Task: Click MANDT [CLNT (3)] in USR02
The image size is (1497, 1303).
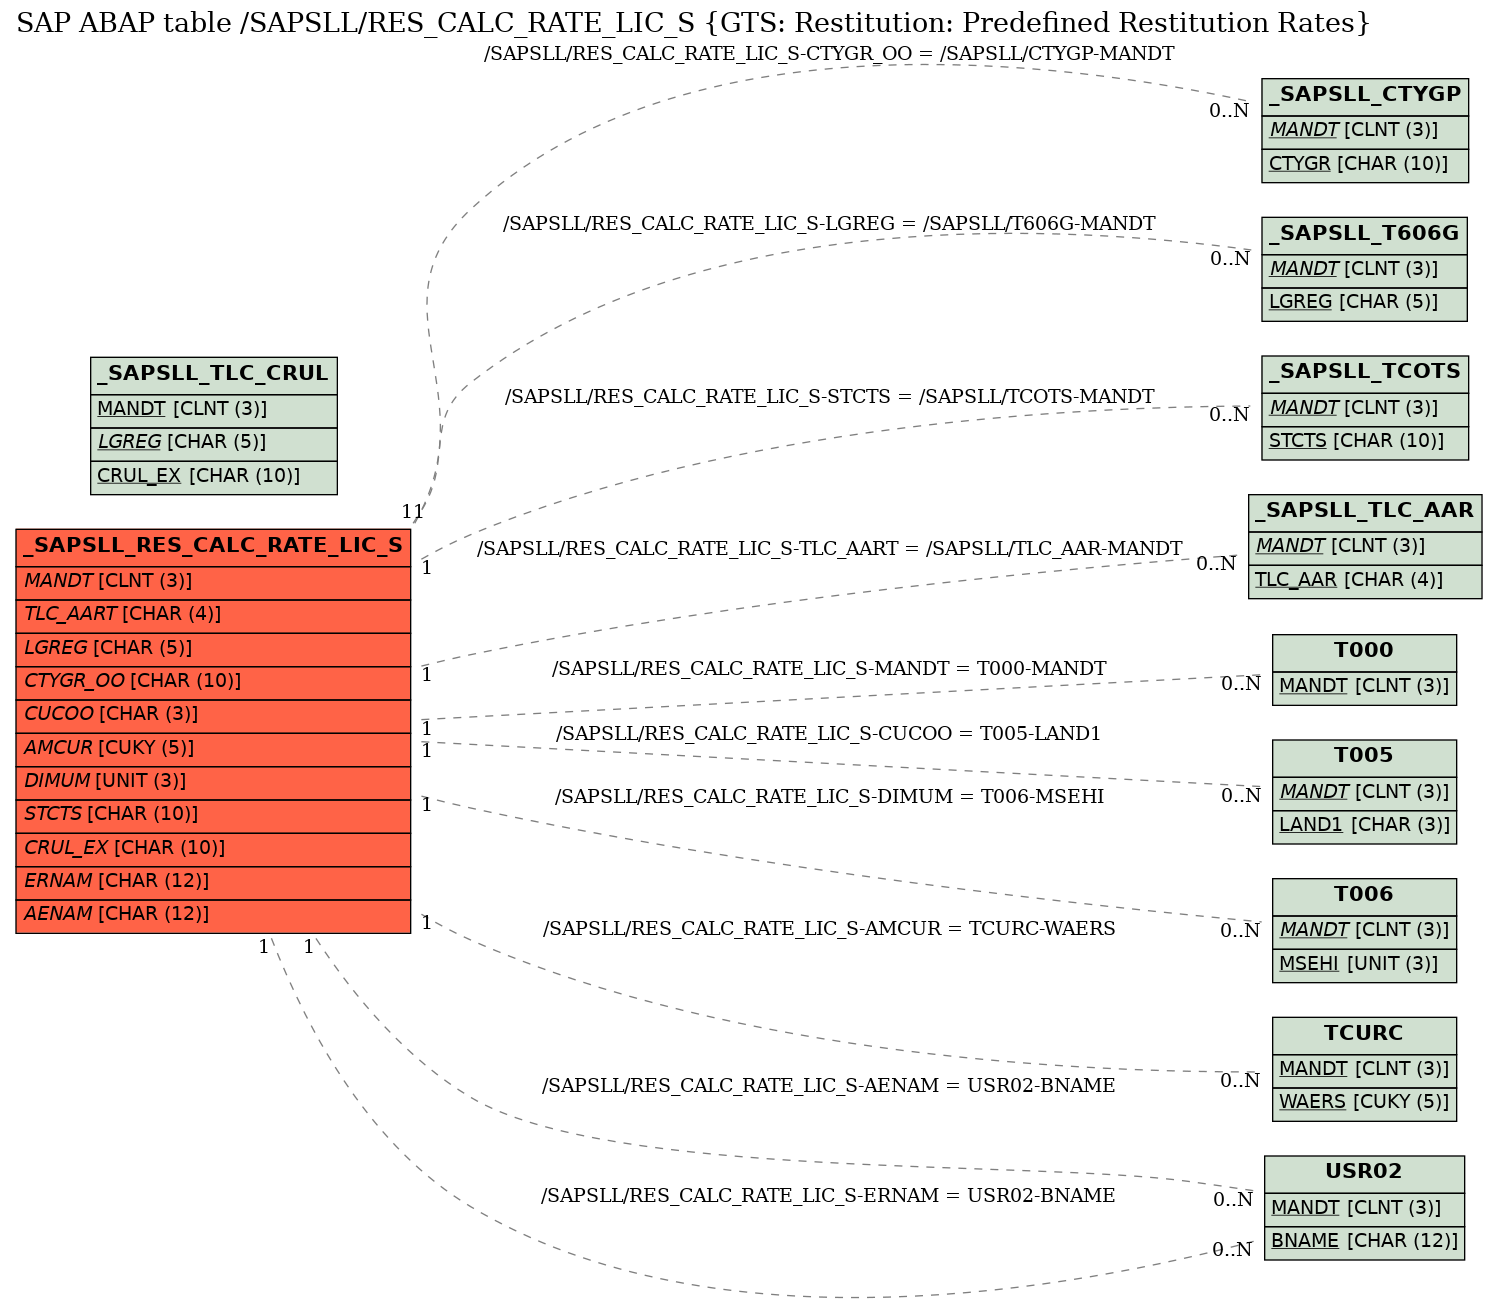Action: [1364, 1209]
